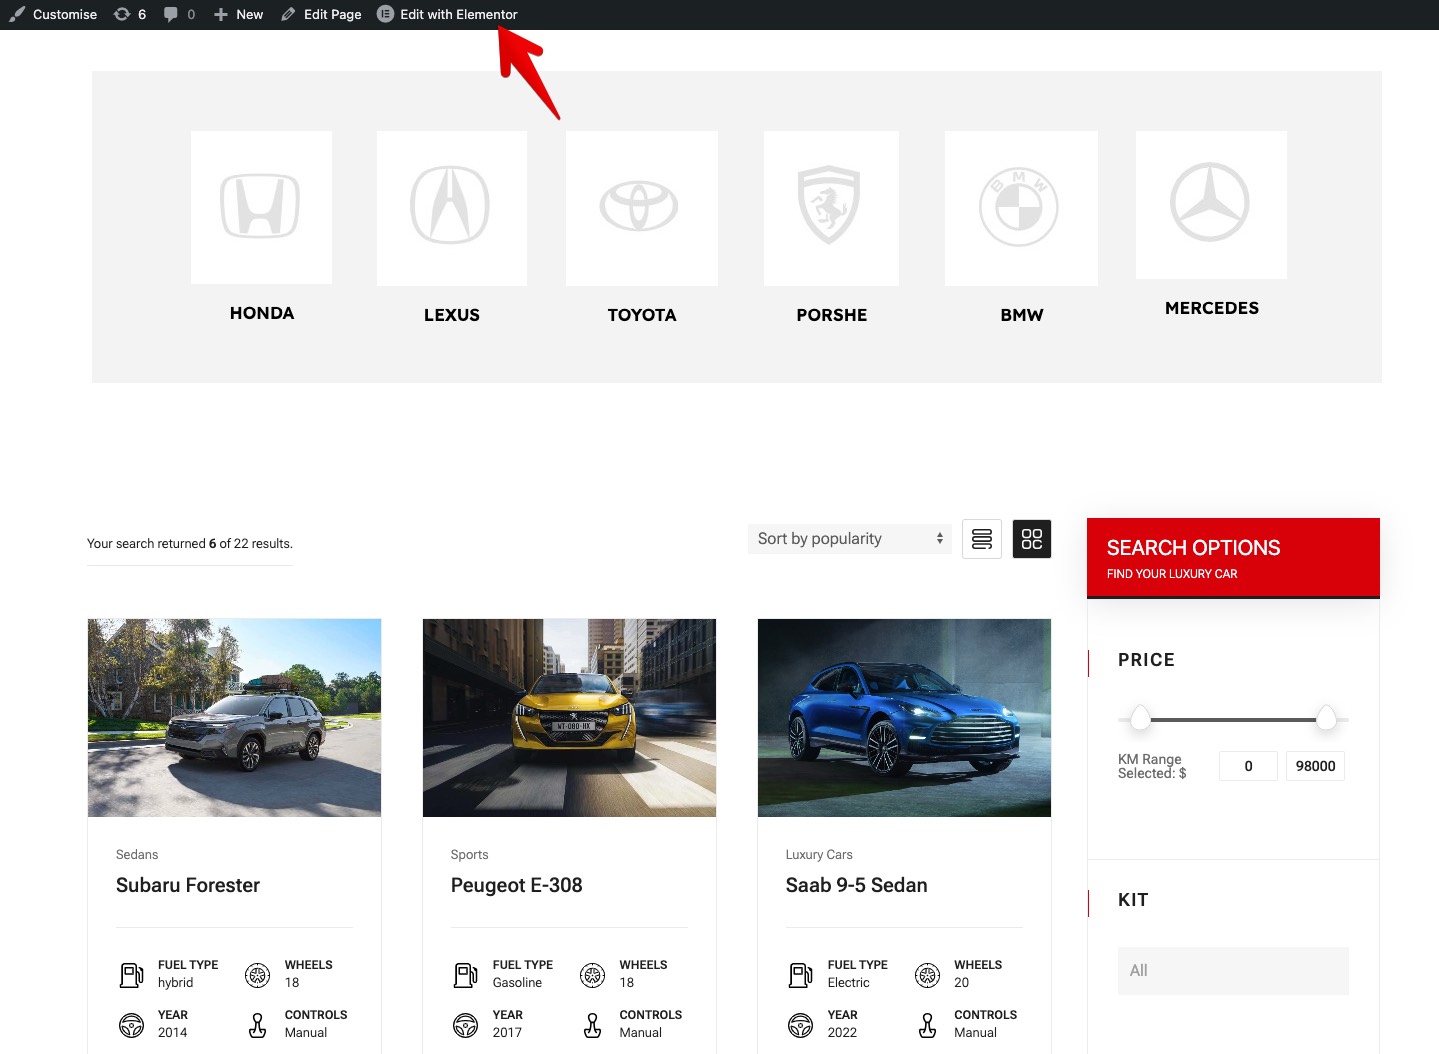The image size is (1439, 1054).
Task: Click the maximum handle of the price slider
Action: click(1326, 718)
